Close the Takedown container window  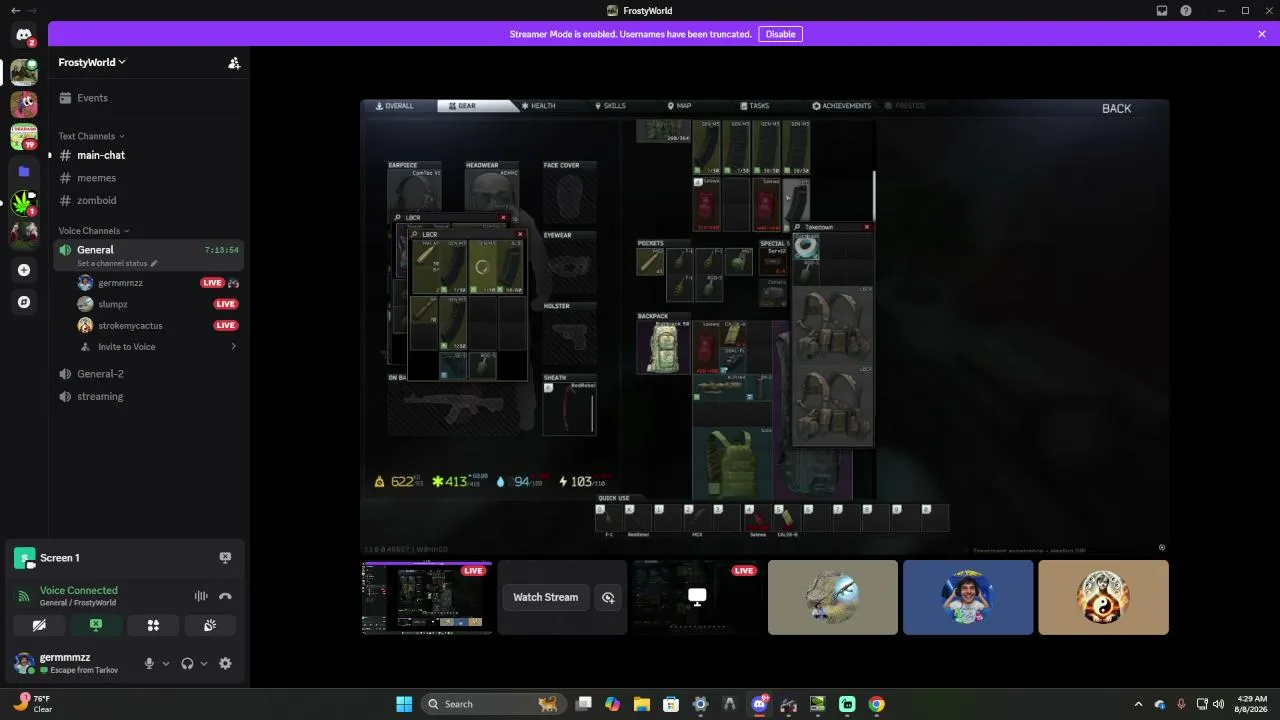867,227
